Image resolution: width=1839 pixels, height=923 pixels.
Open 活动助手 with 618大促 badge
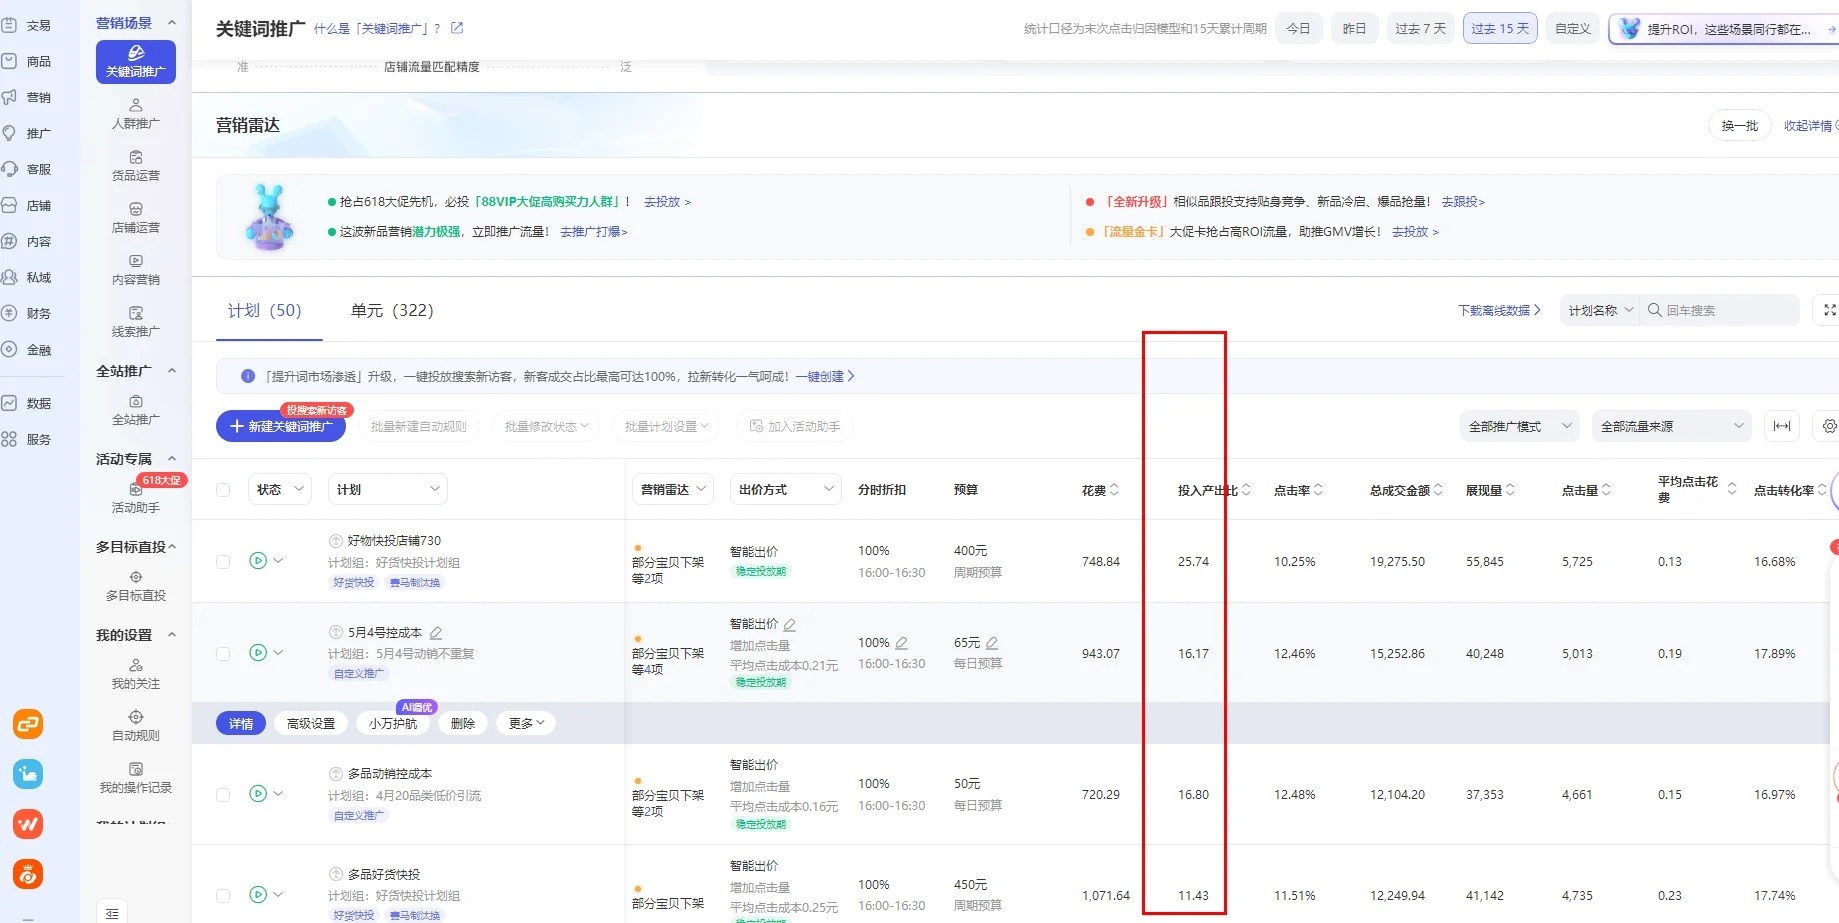(x=136, y=497)
